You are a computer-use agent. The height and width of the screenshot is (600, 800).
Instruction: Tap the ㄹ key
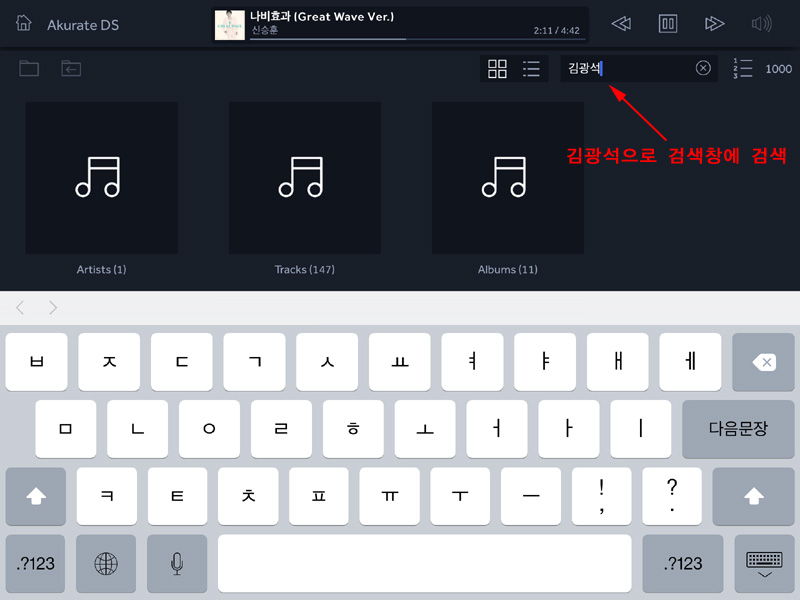(x=281, y=429)
